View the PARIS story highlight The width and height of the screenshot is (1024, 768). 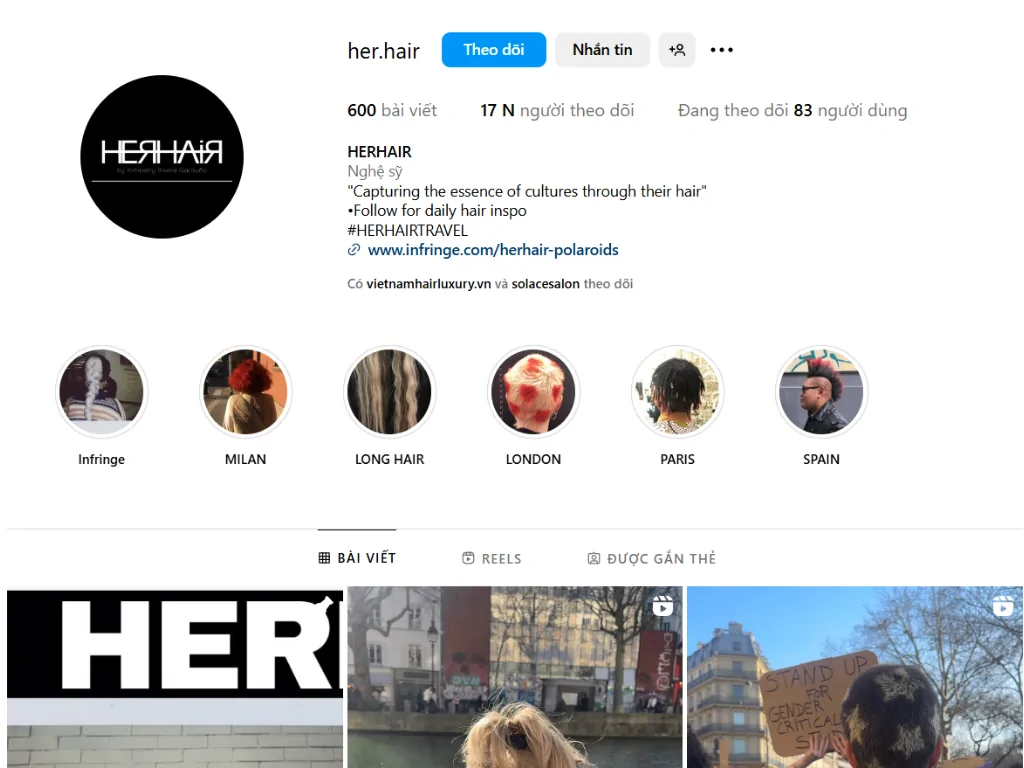click(x=677, y=392)
